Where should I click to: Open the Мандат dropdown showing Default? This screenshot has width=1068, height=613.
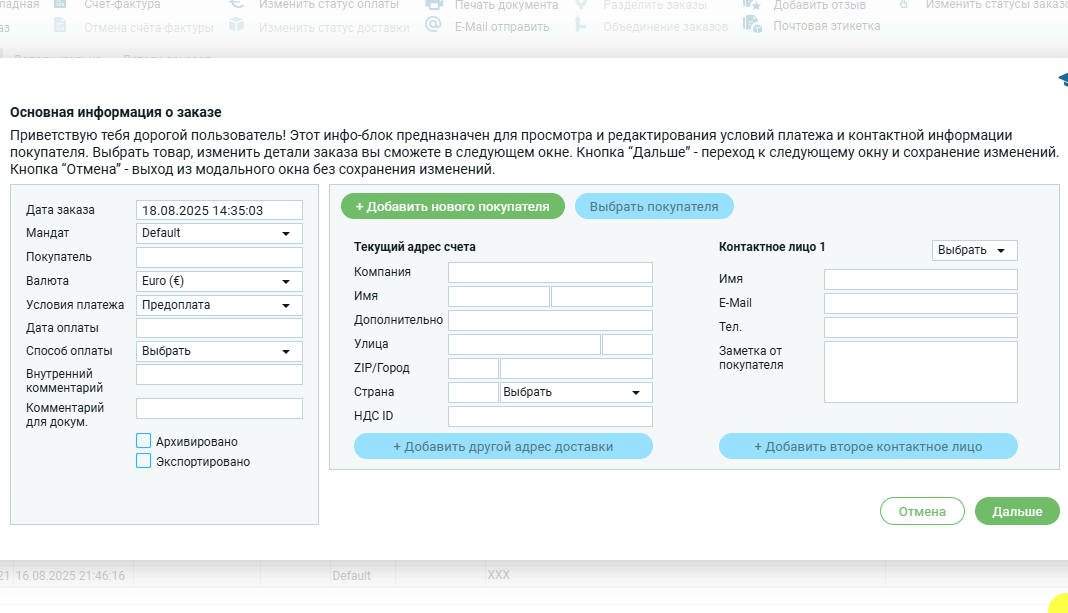click(219, 233)
